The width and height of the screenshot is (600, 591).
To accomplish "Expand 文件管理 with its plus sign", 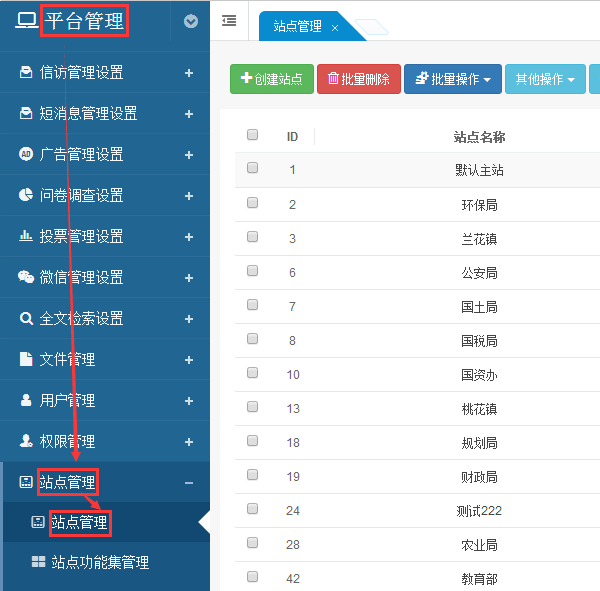I will pyautogui.click(x=189, y=359).
